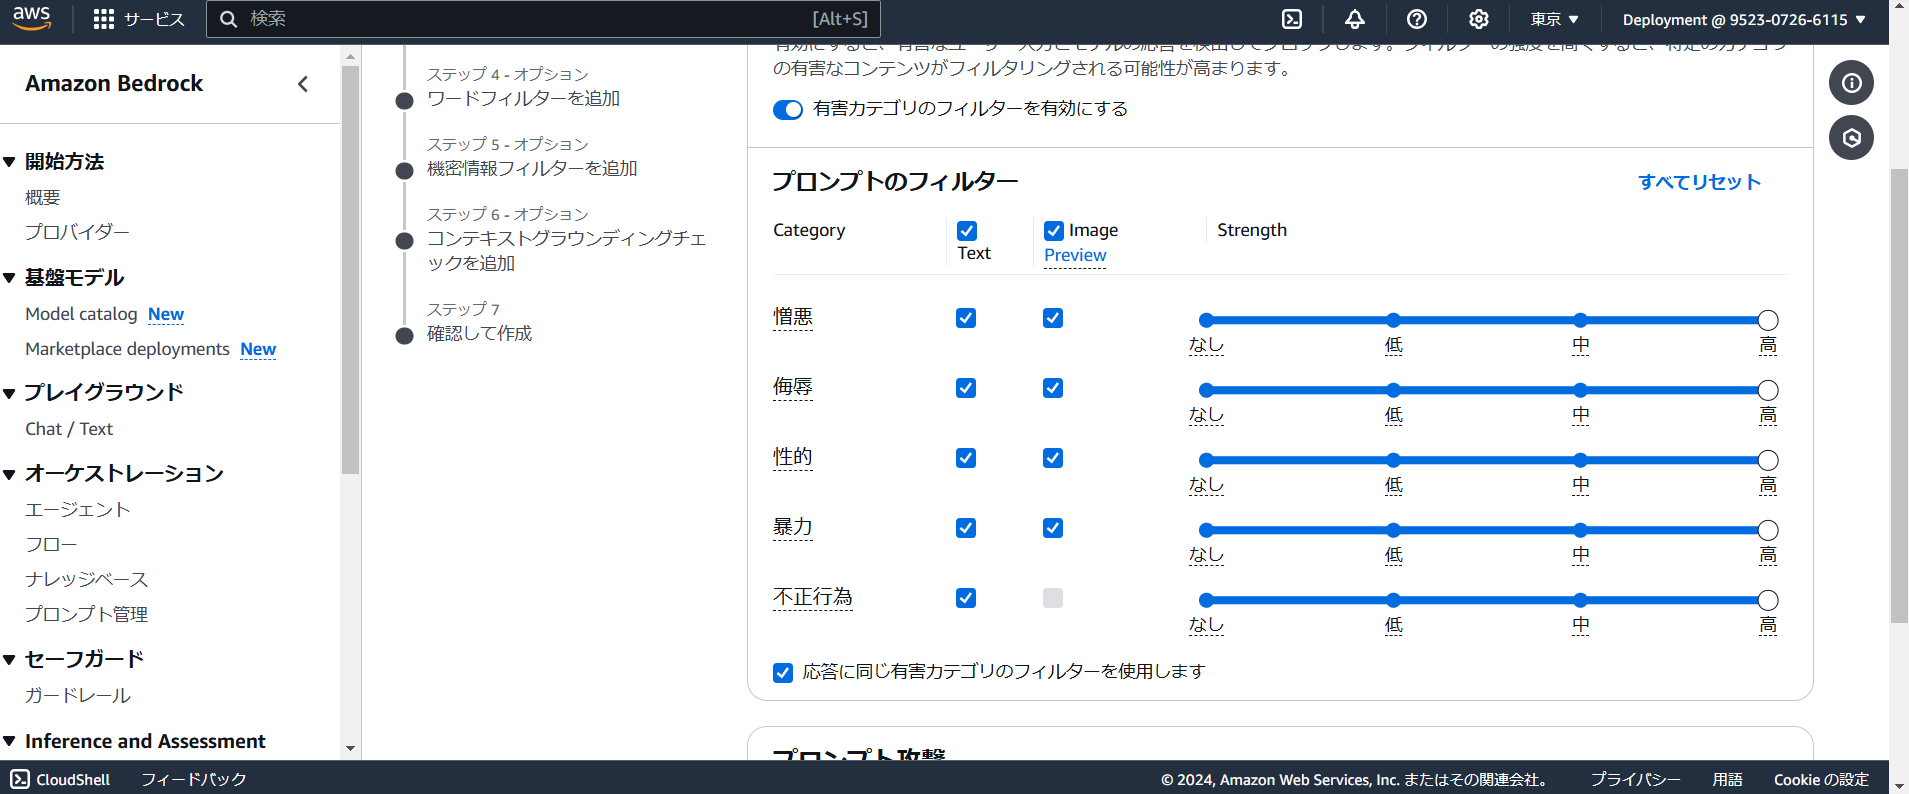Open Model catalog in the sidebar
The height and width of the screenshot is (794, 1909).
pyautogui.click(x=81, y=314)
